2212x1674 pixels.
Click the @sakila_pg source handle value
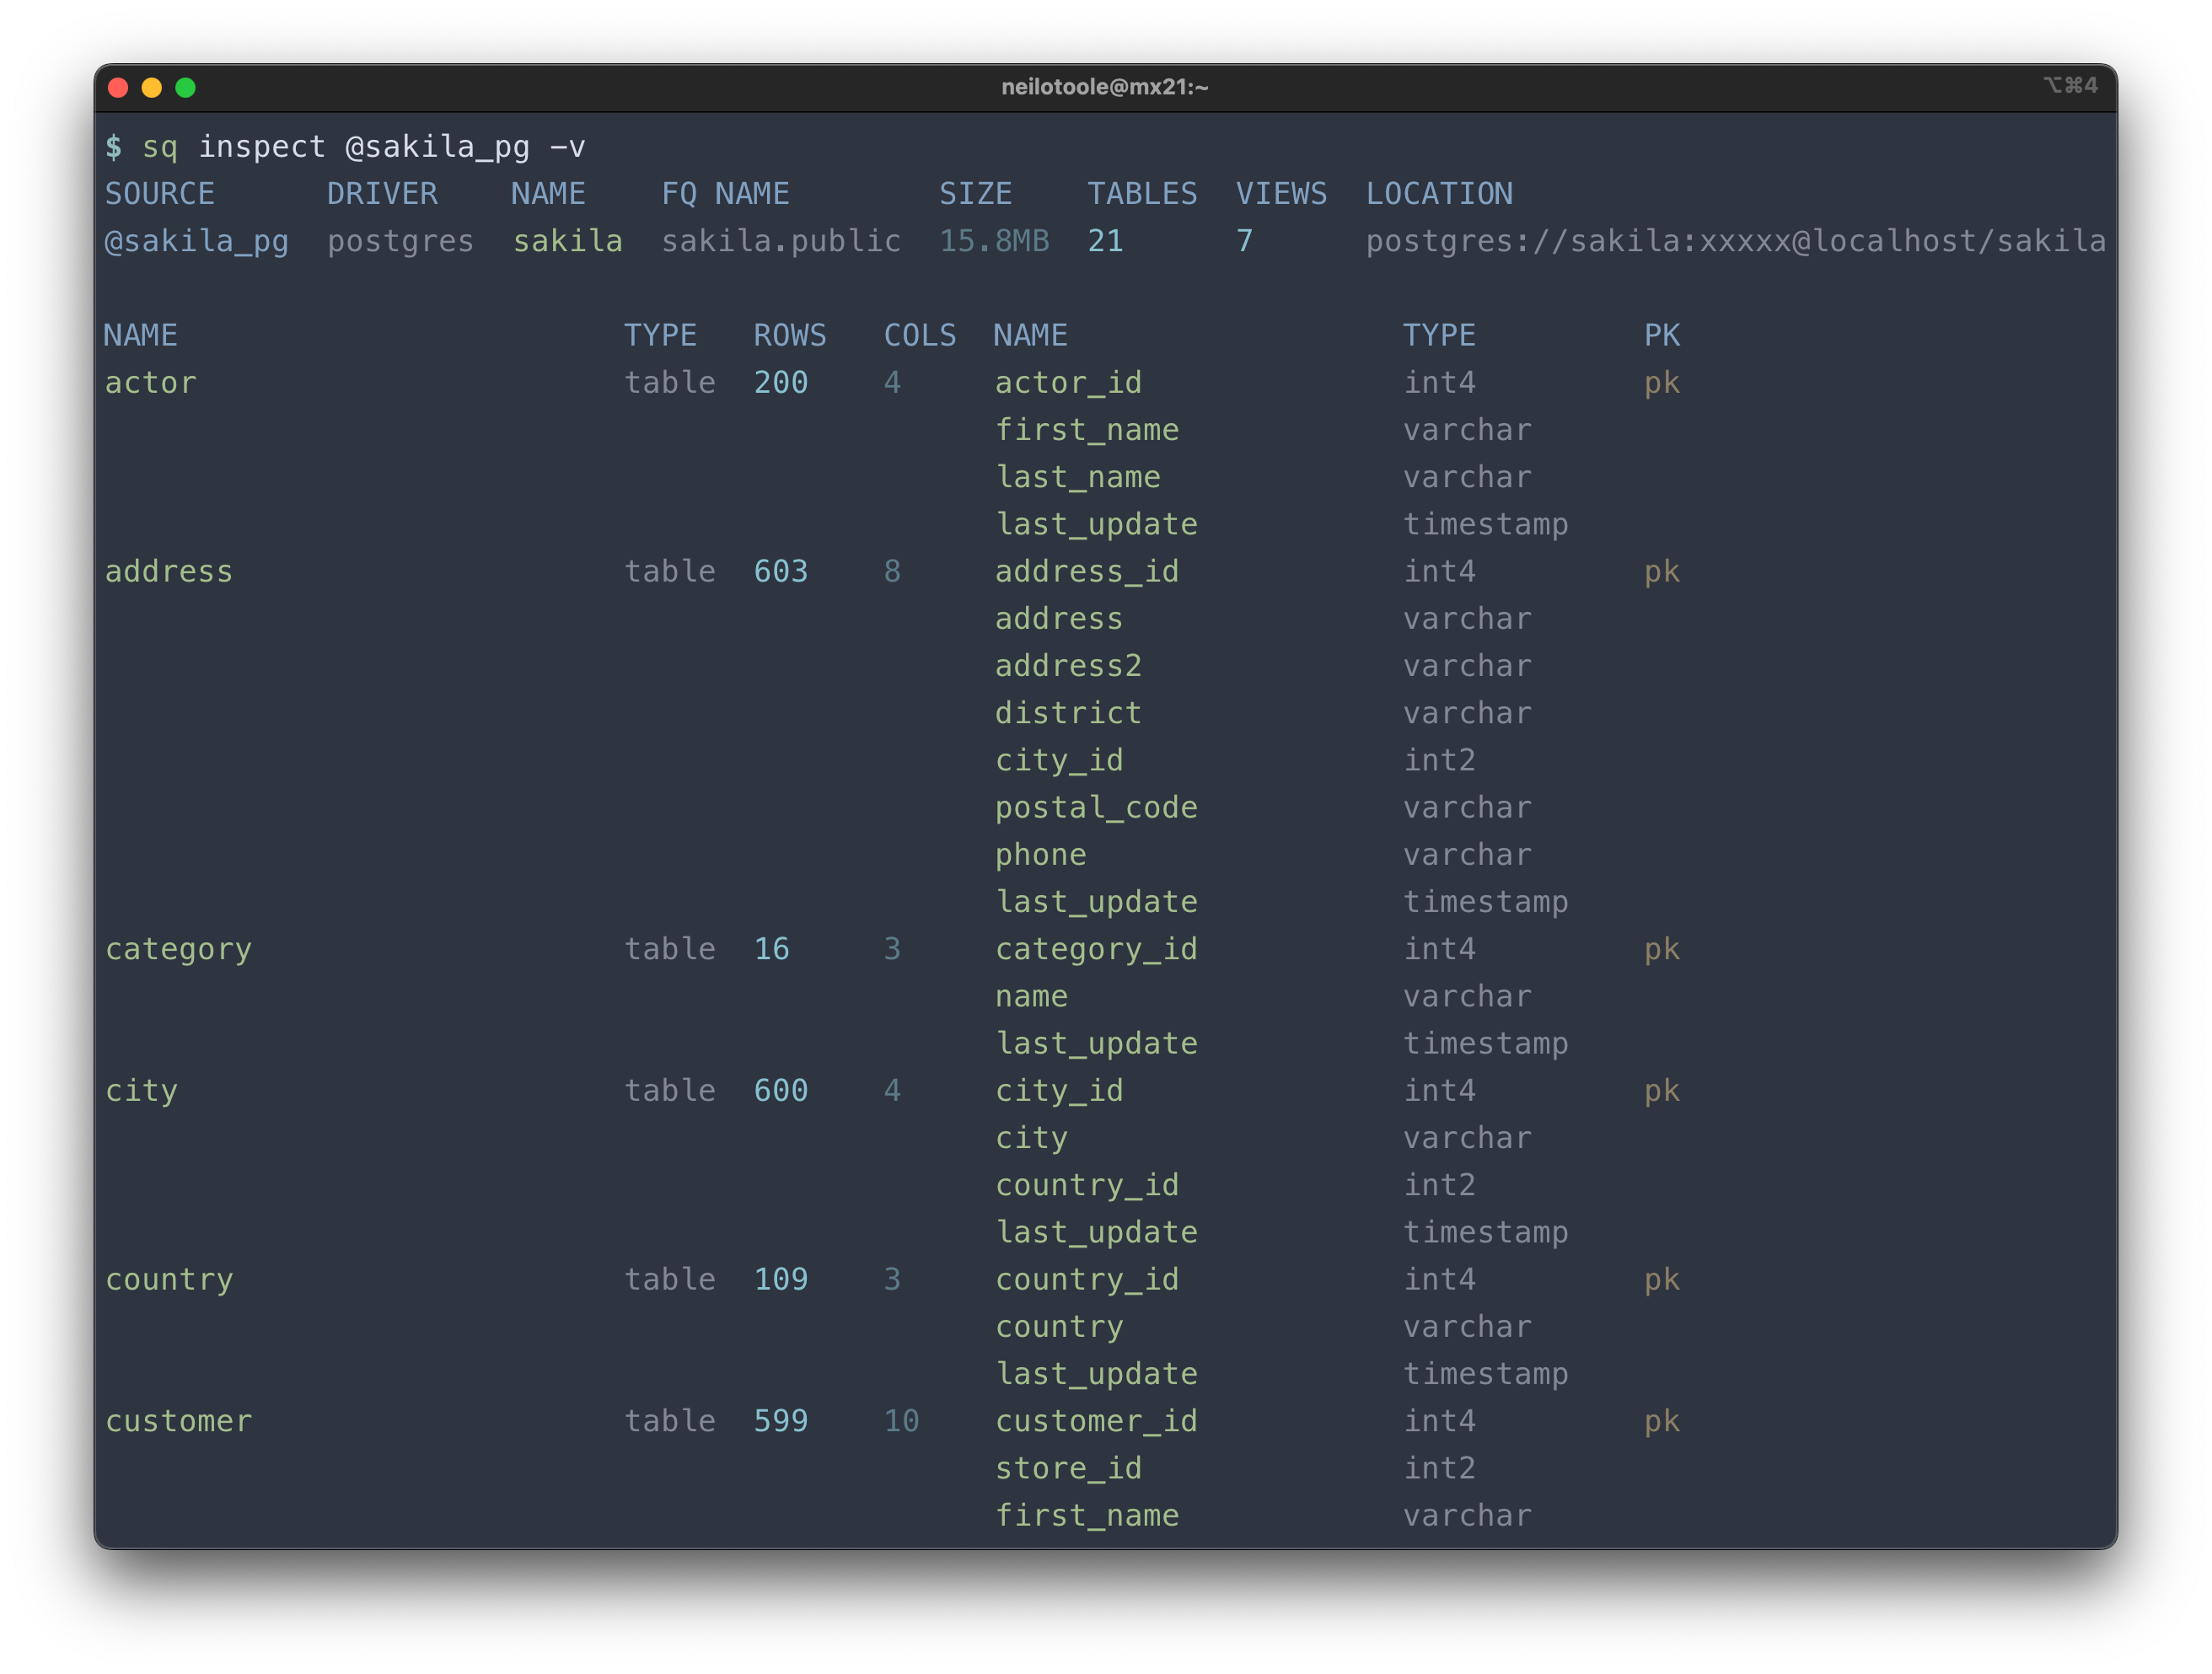tap(197, 241)
